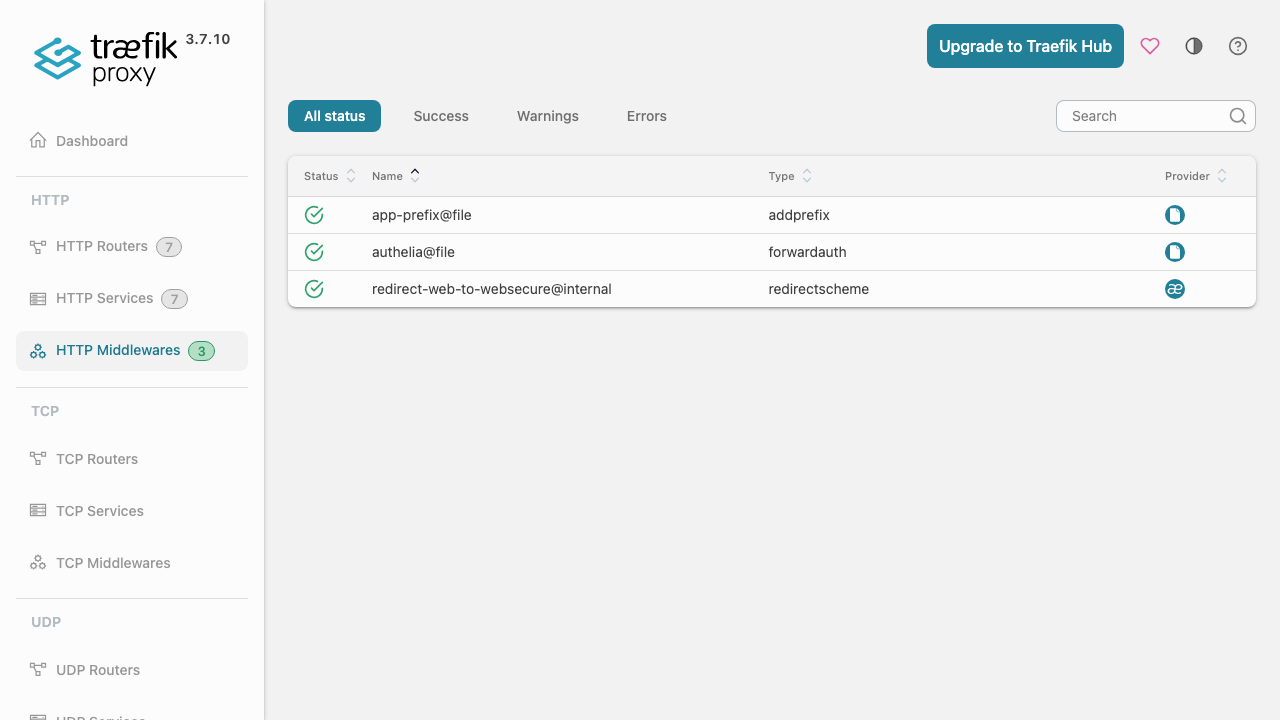1280x720 pixels.
Task: Click the HTTP Routers count badge 7
Action: pos(169,247)
